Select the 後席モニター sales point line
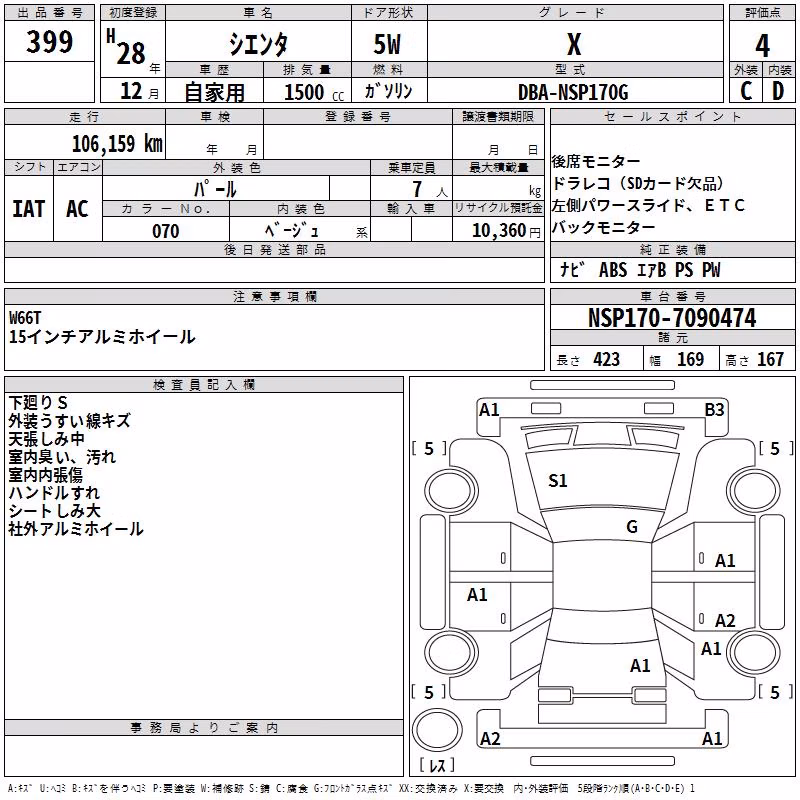This screenshot has width=800, height=800. (x=595, y=162)
